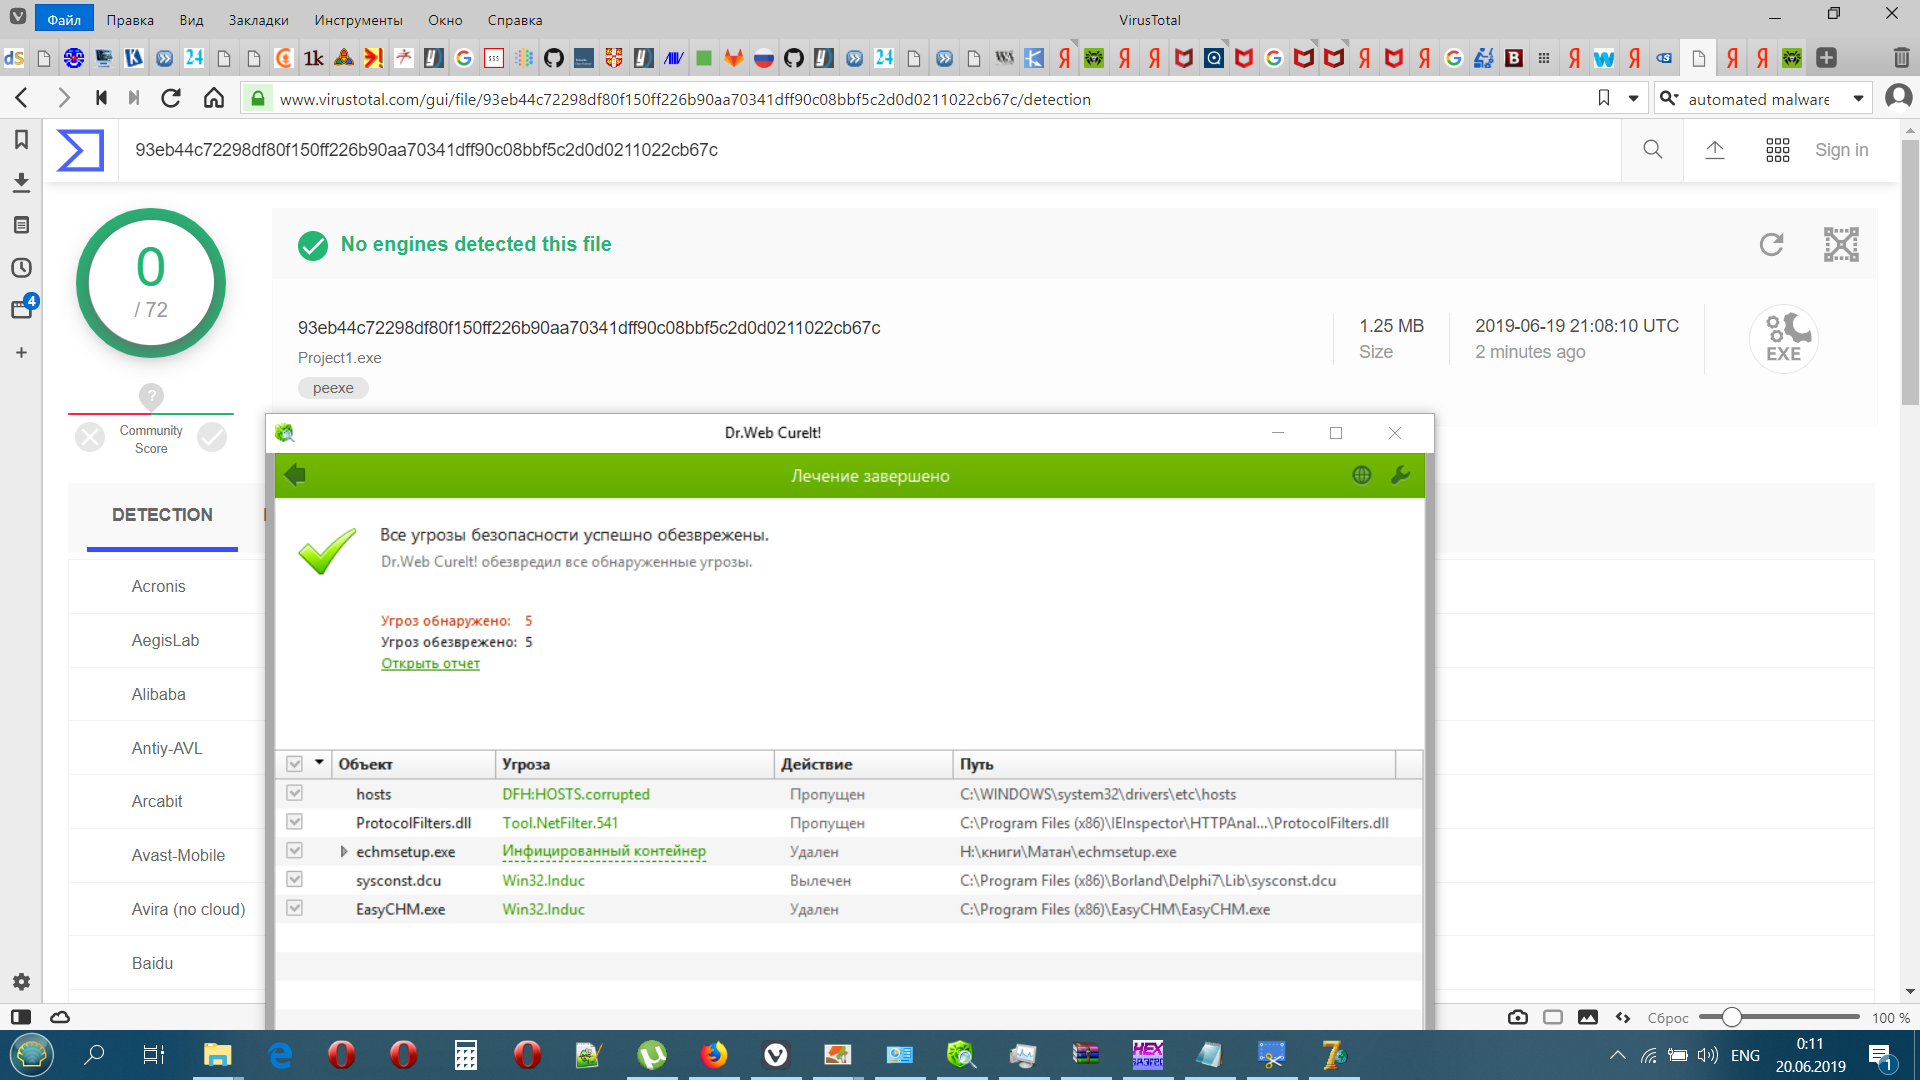The image size is (1920, 1080).
Task: Open Windows notification center icon
Action: (x=1879, y=1055)
